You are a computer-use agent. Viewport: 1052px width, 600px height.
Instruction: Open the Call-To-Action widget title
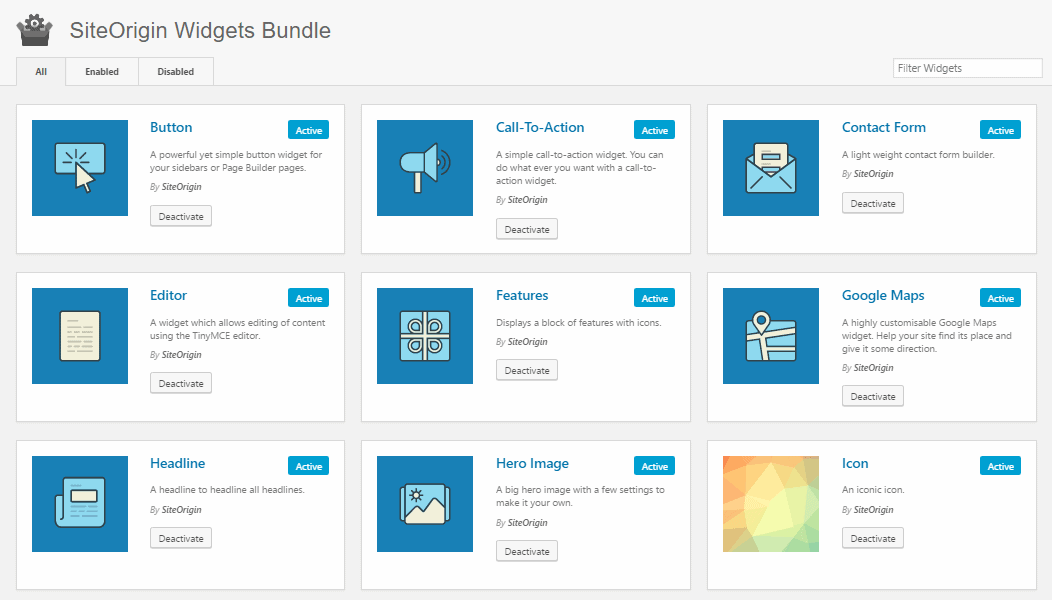click(x=540, y=128)
